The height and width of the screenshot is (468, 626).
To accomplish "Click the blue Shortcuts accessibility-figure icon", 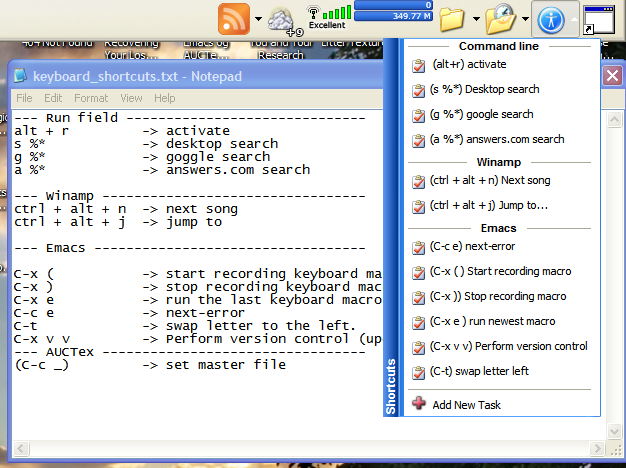I will click(551, 19).
